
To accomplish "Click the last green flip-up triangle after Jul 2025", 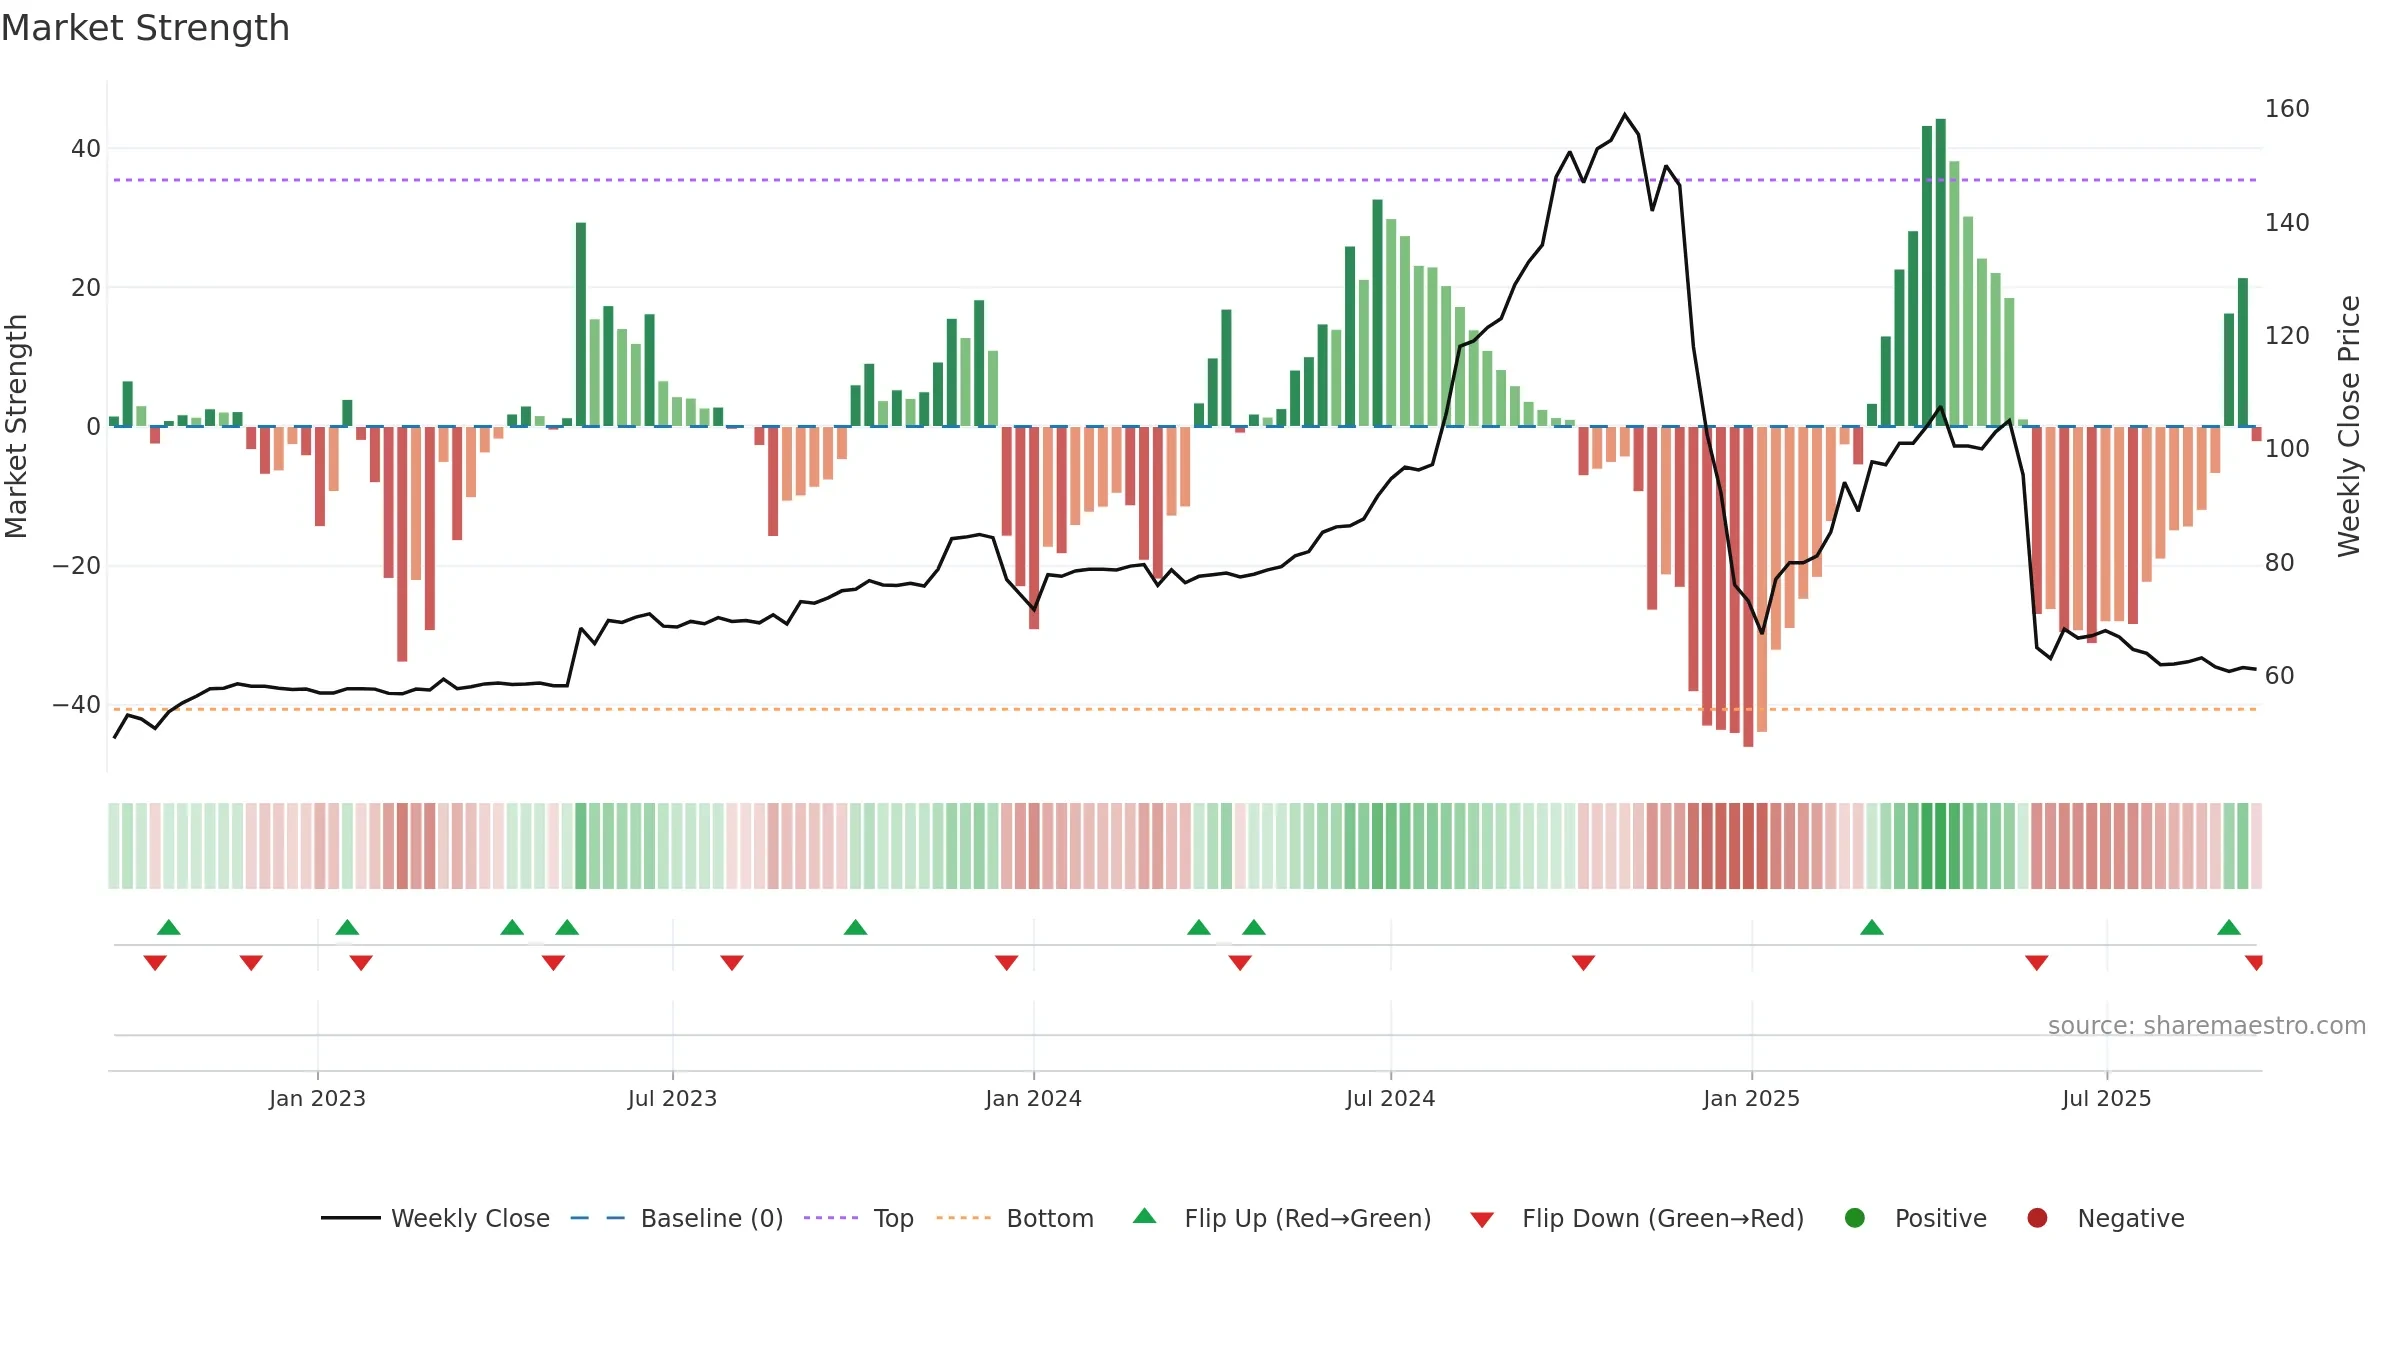I will (x=2229, y=927).
